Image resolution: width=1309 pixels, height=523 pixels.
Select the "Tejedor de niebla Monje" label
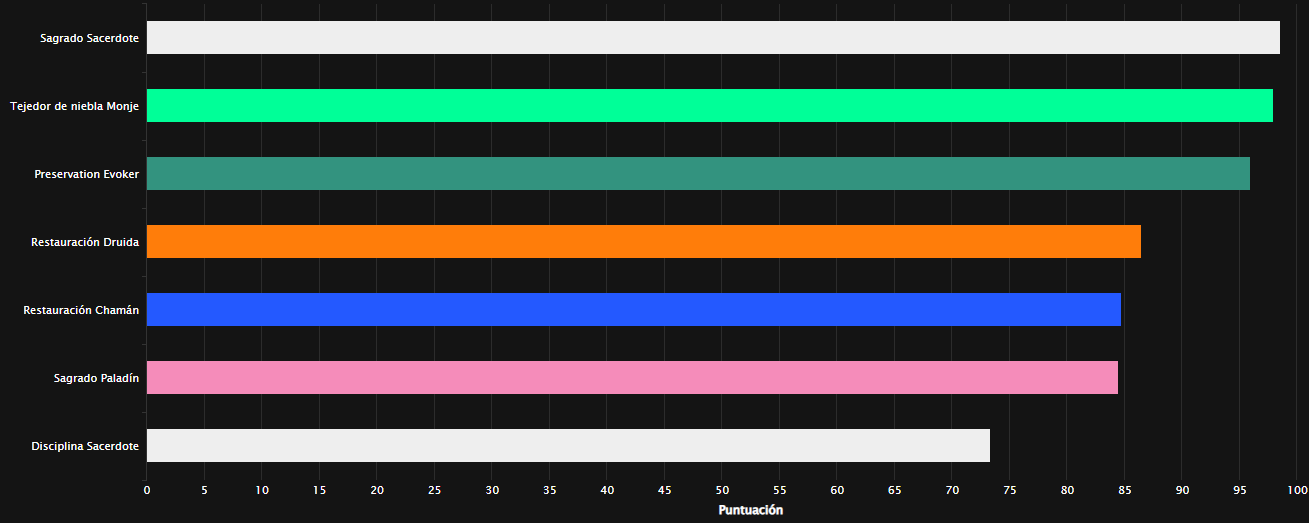click(x=74, y=106)
